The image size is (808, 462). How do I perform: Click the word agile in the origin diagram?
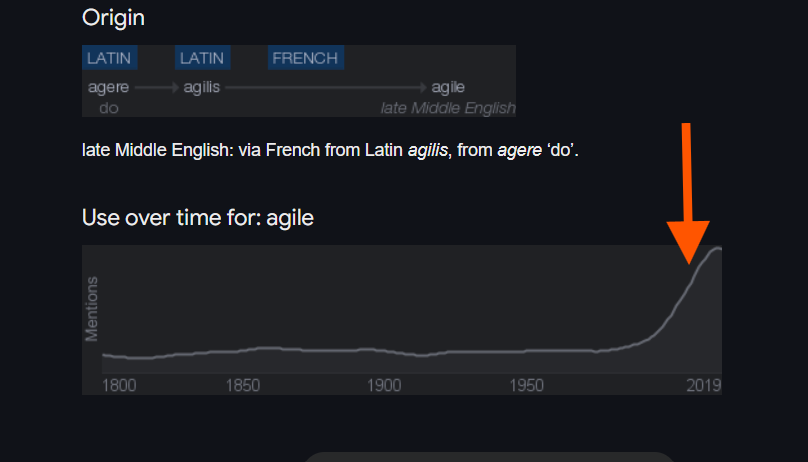(x=448, y=88)
